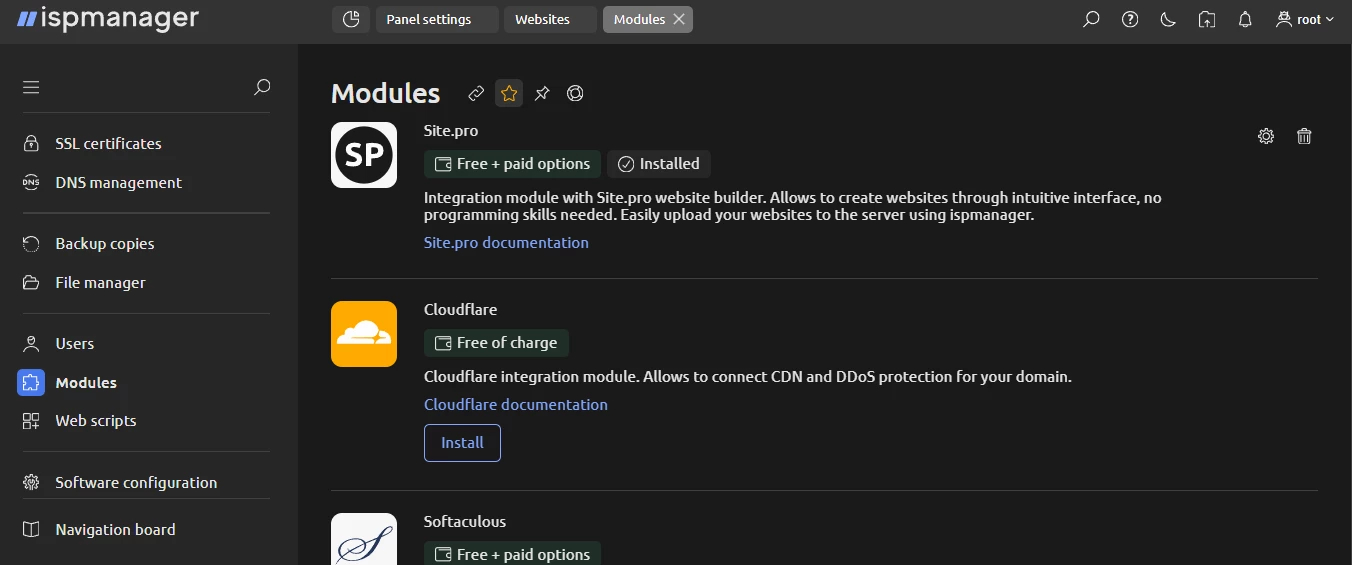Viewport: 1352px width, 565px height.
Task: Delete the Site.pro module with trash icon
Action: pos(1304,136)
